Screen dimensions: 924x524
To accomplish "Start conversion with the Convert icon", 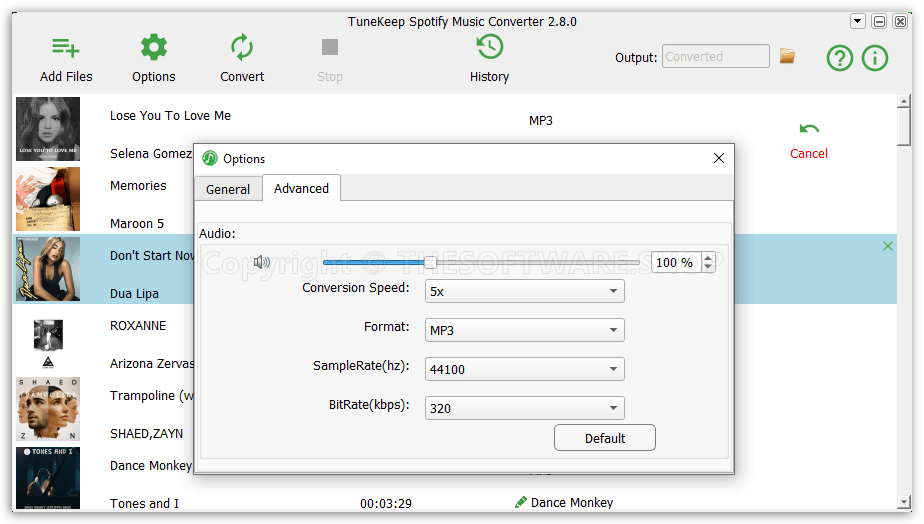I will (x=242, y=47).
